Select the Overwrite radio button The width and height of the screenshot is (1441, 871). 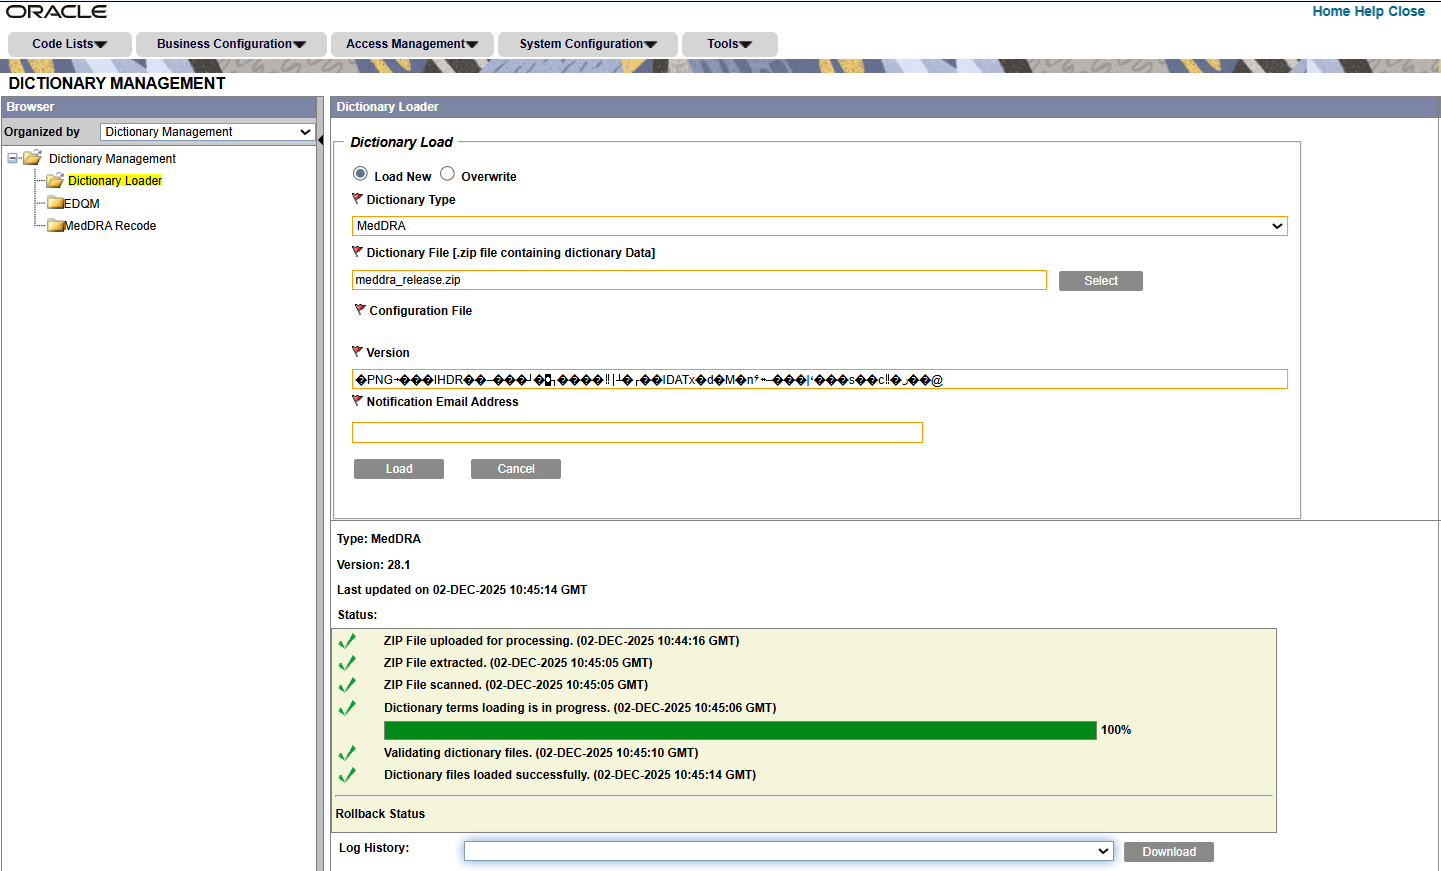coord(449,174)
